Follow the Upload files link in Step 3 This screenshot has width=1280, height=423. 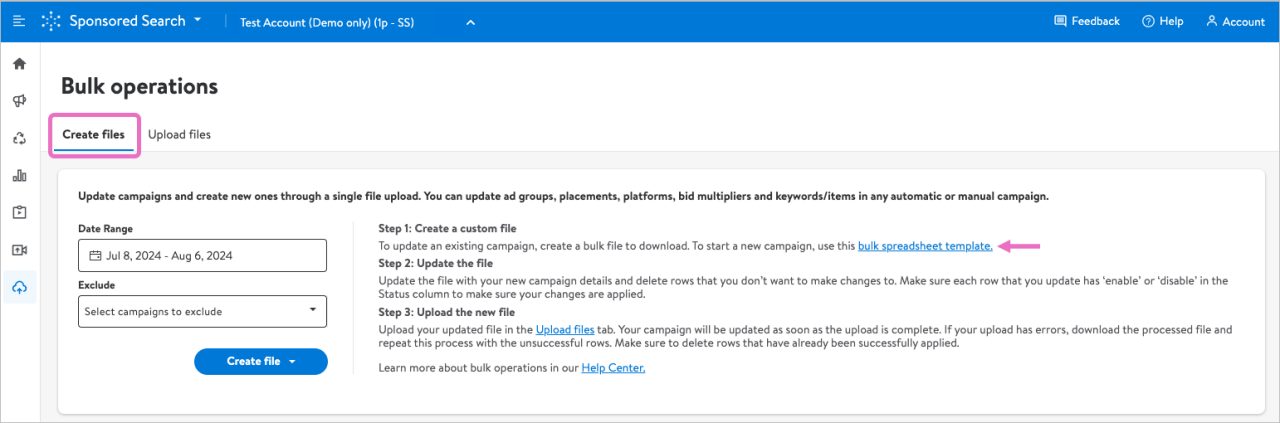tap(565, 329)
